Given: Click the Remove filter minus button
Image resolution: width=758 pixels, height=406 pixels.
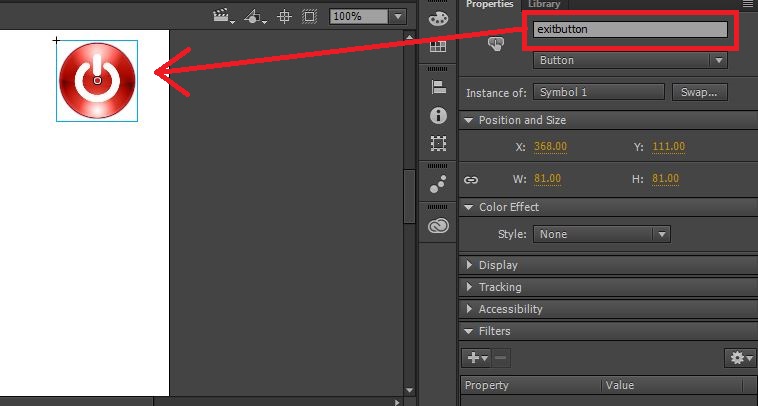Looking at the screenshot, I should point(501,358).
